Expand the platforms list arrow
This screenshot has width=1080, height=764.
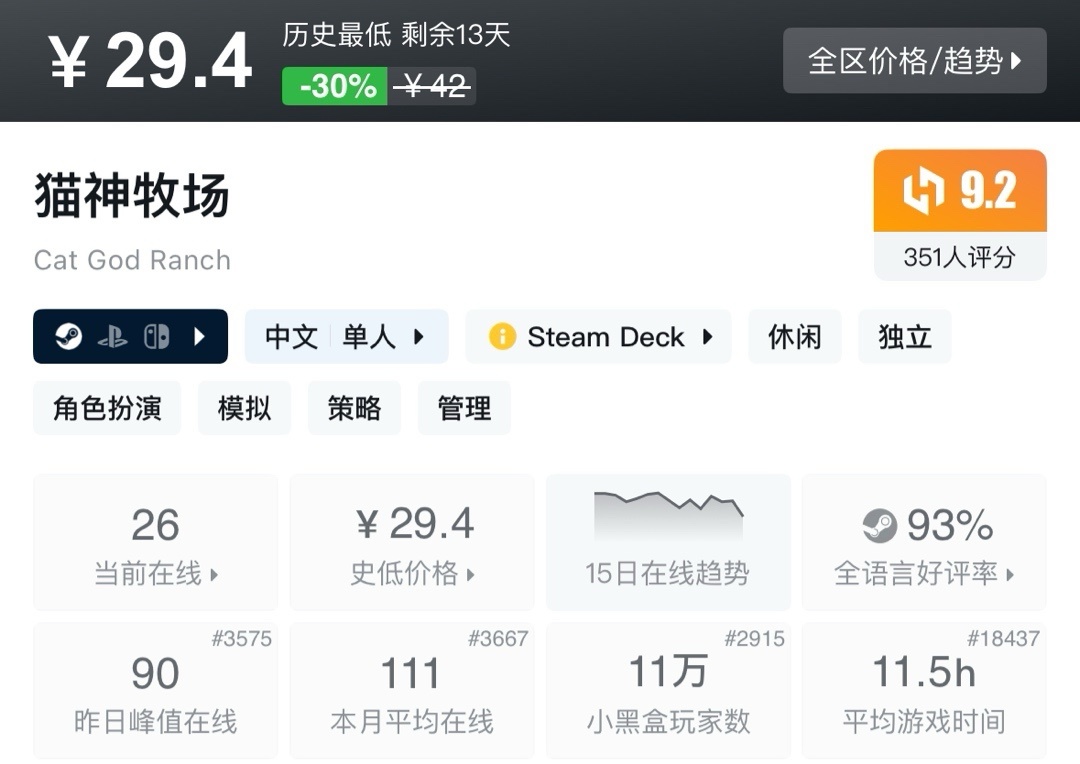click(x=199, y=337)
